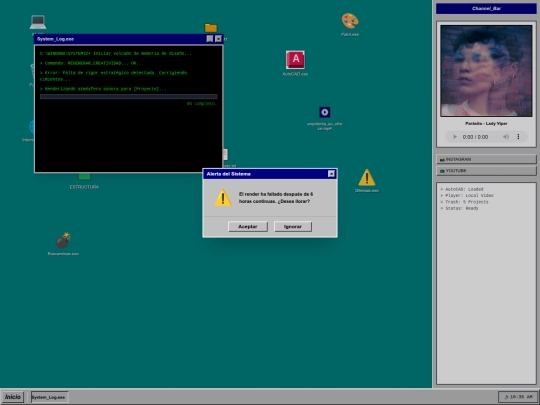Click the 'Player: Local Video' status line

[x=467, y=196]
